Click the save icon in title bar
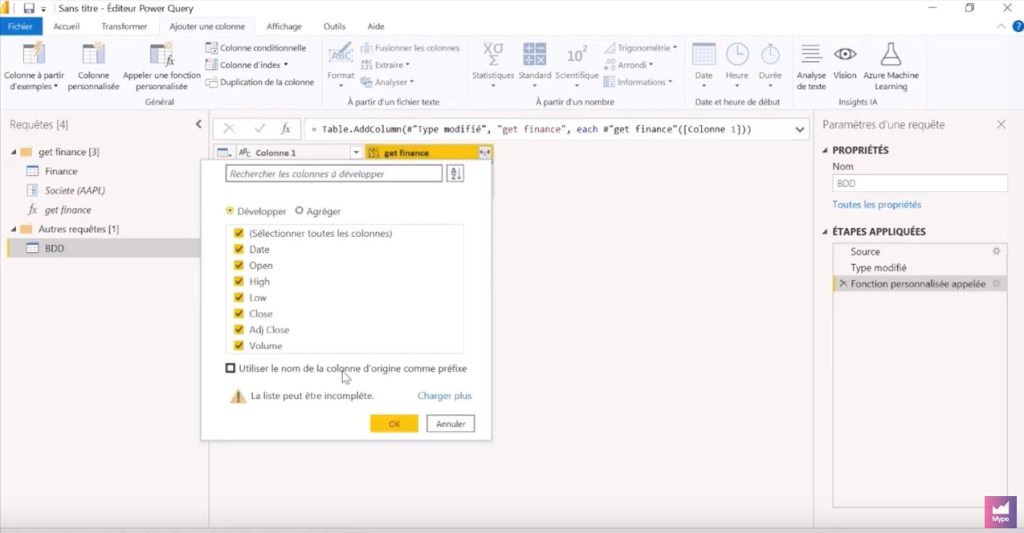 pos(29,8)
